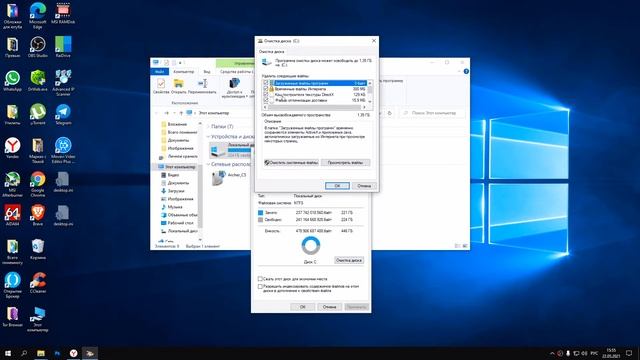Click Свойства icon in Explorer ribbon
The image size is (640, 360).
coord(161,87)
